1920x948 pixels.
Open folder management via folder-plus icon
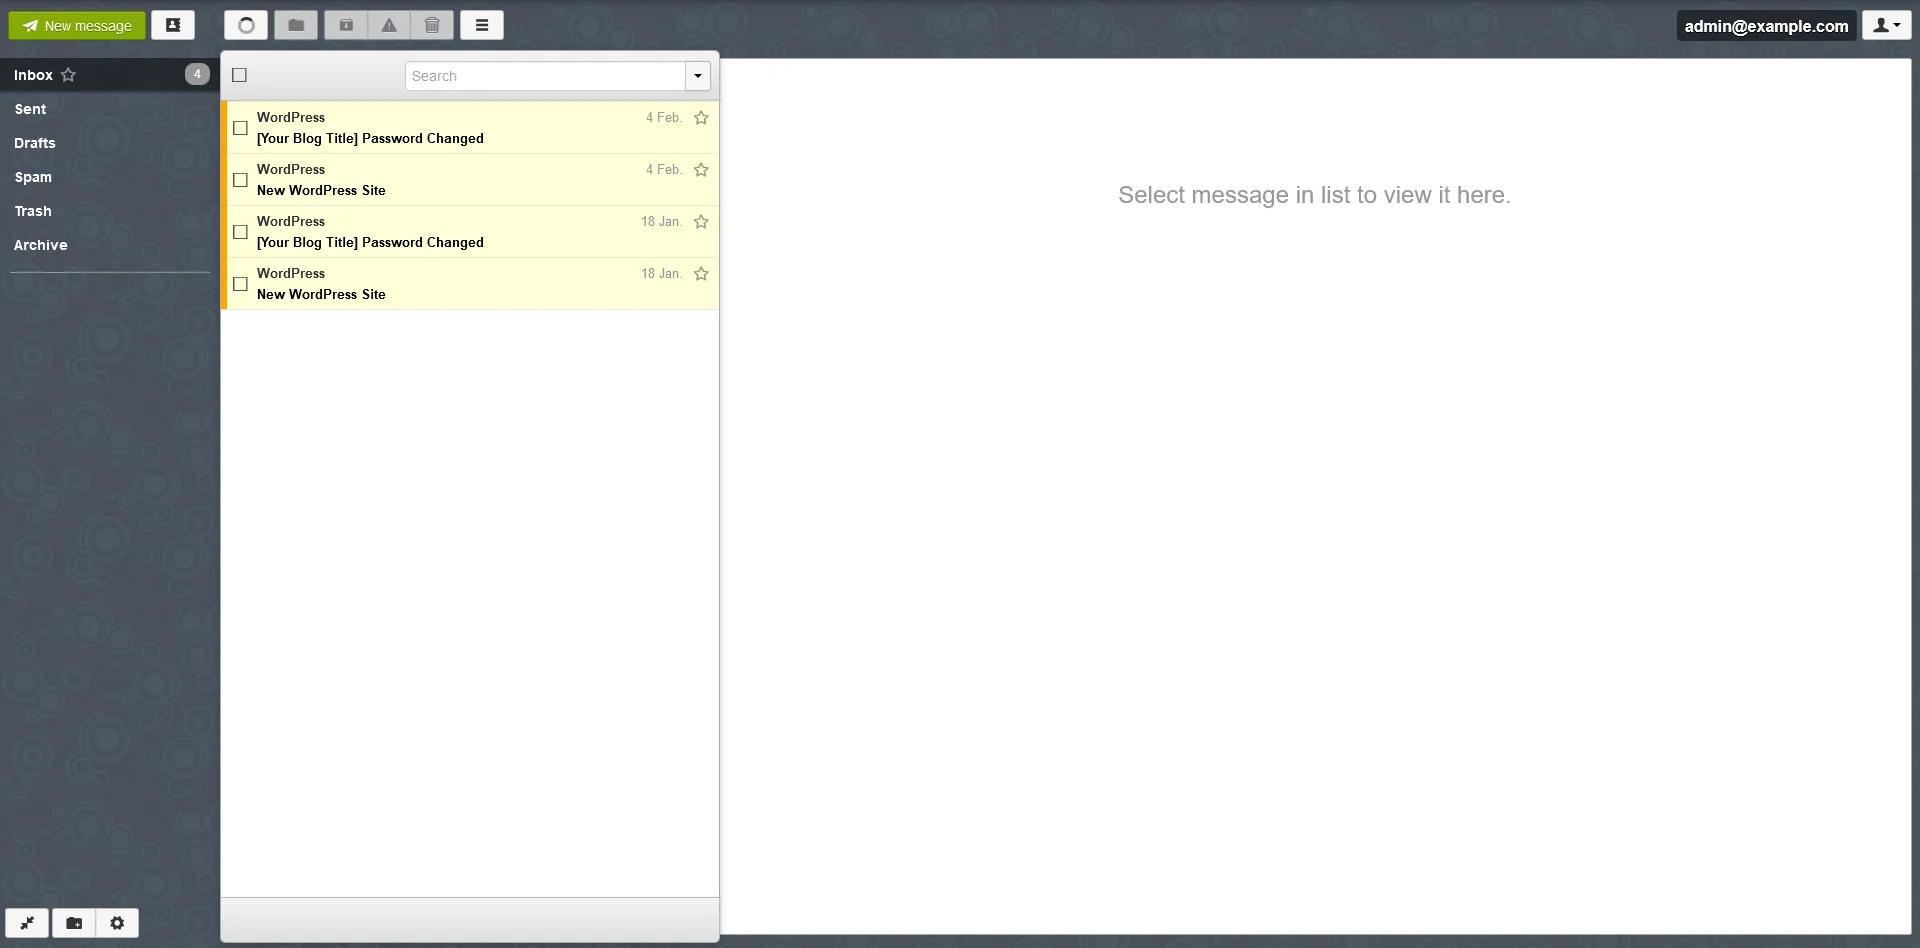[73, 923]
